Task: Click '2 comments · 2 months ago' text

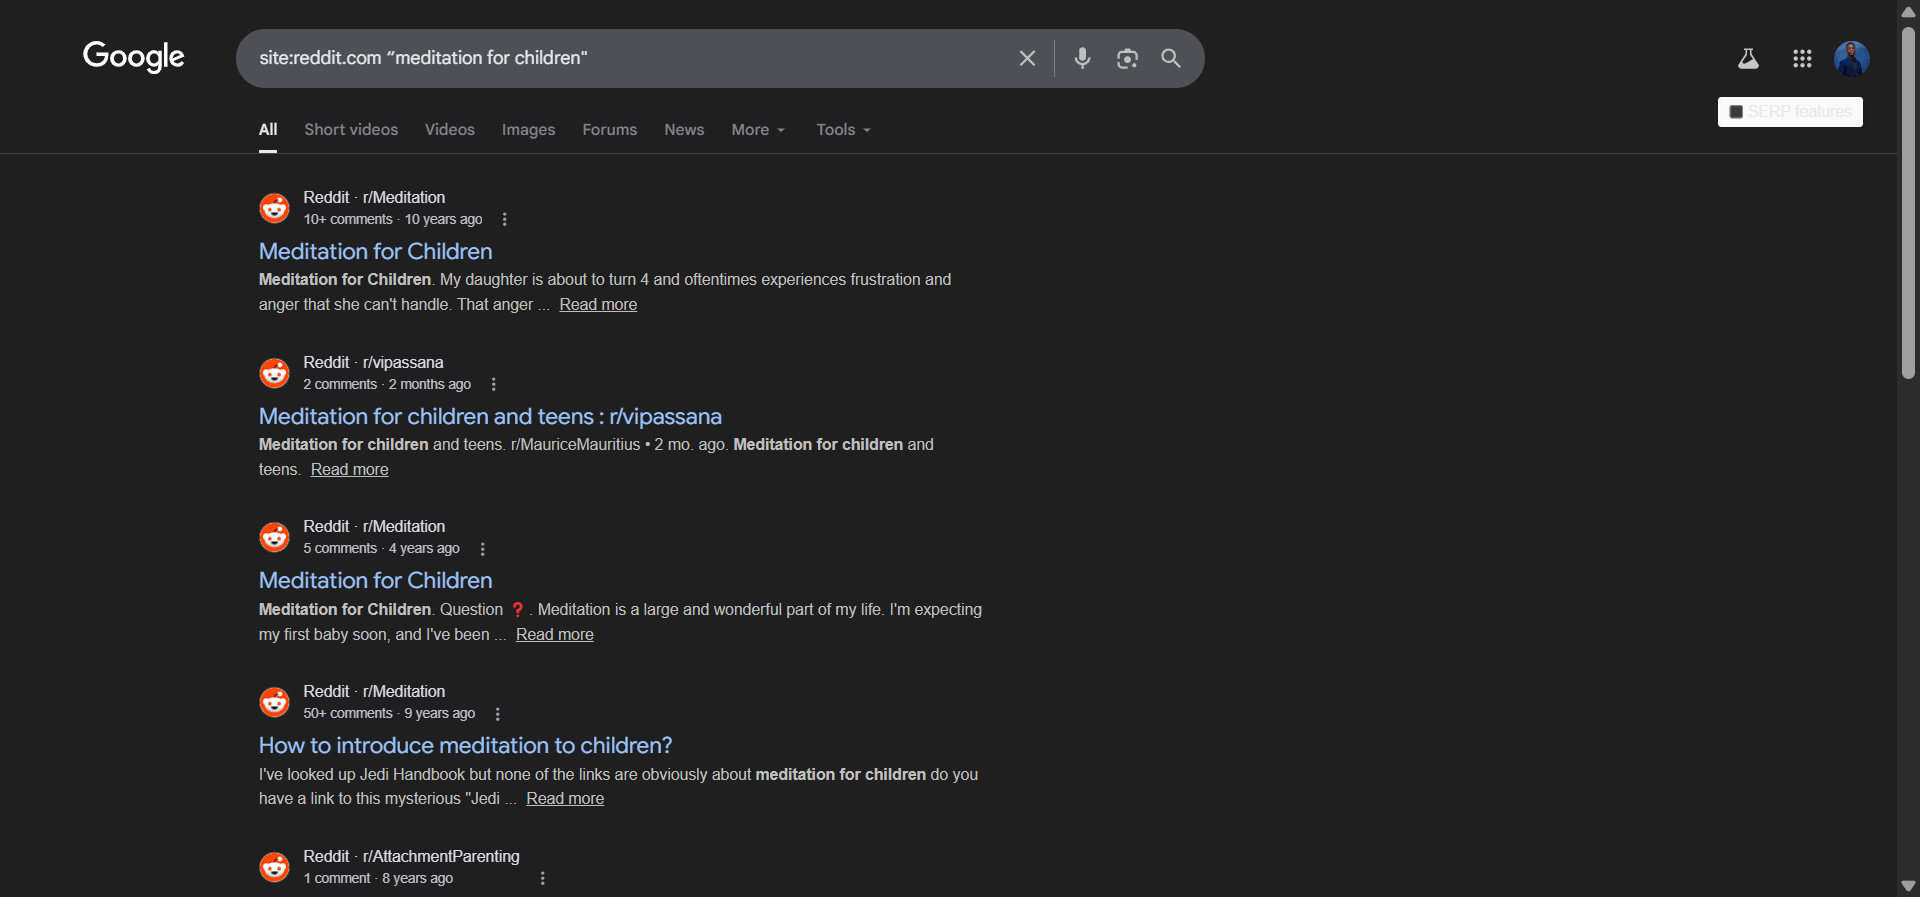Action: (x=387, y=385)
